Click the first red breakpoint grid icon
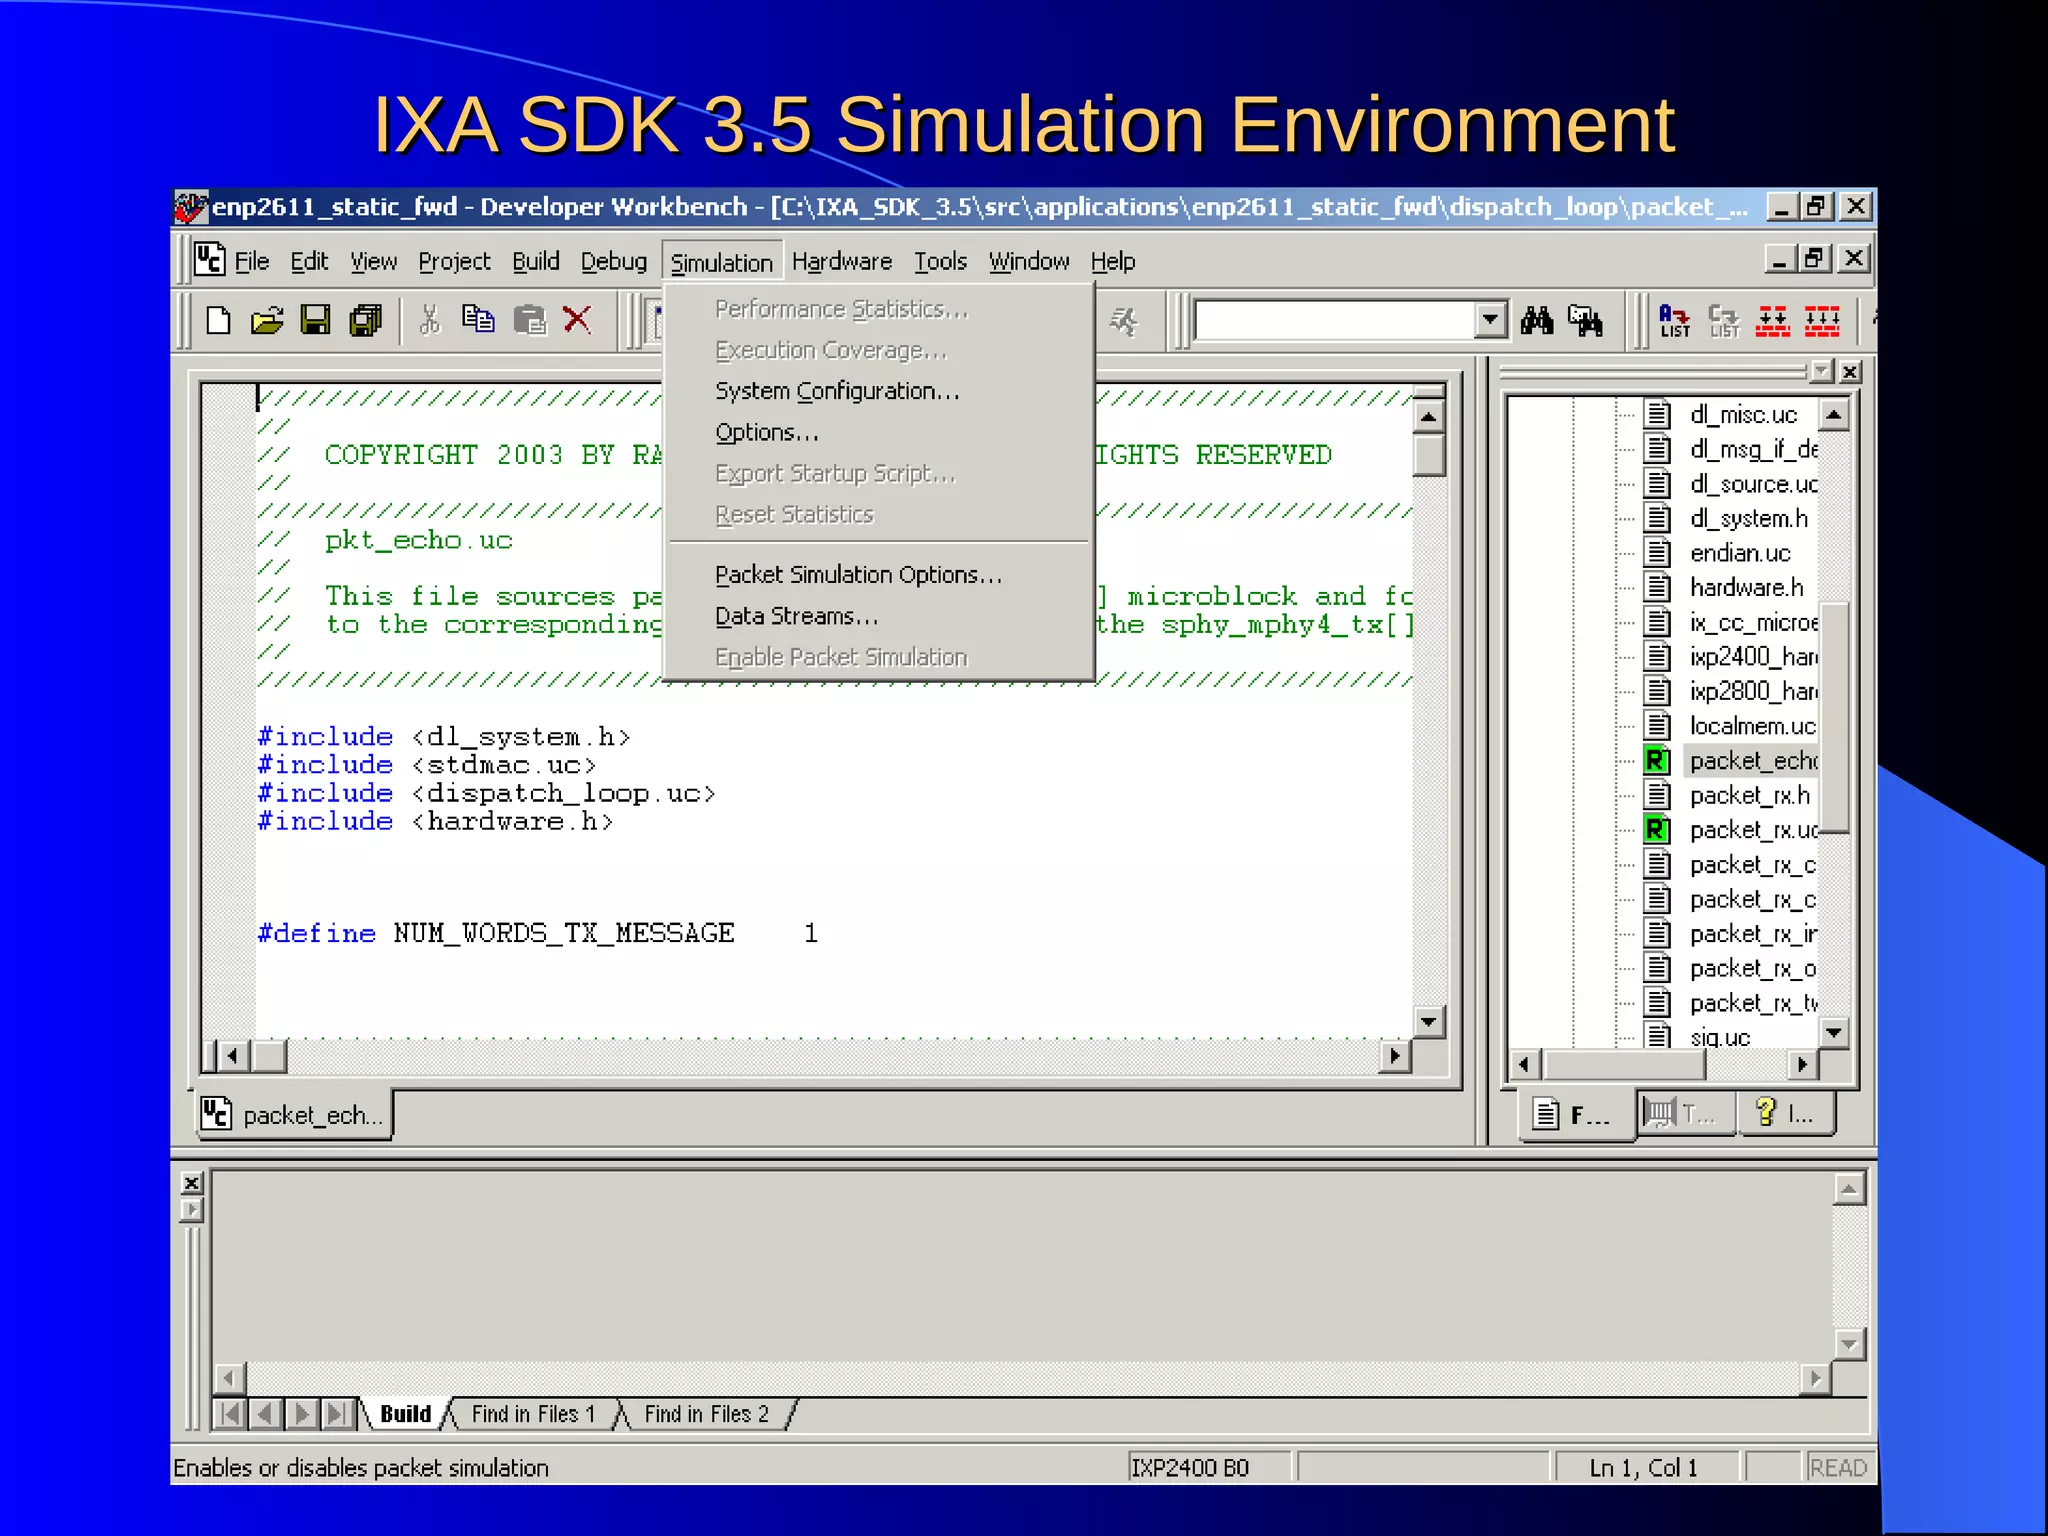Viewport: 2048px width, 1536px height. (1773, 321)
